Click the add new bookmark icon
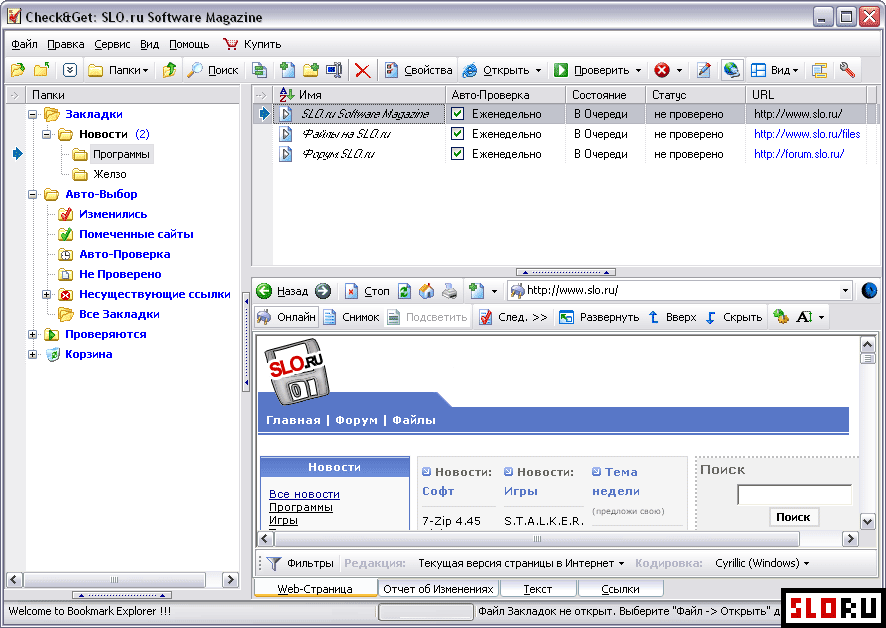The image size is (886, 628). pyautogui.click(x=287, y=70)
